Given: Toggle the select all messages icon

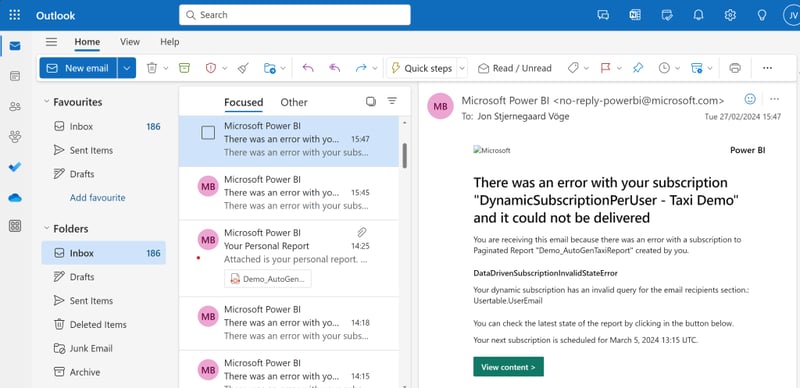Looking at the screenshot, I should [371, 102].
